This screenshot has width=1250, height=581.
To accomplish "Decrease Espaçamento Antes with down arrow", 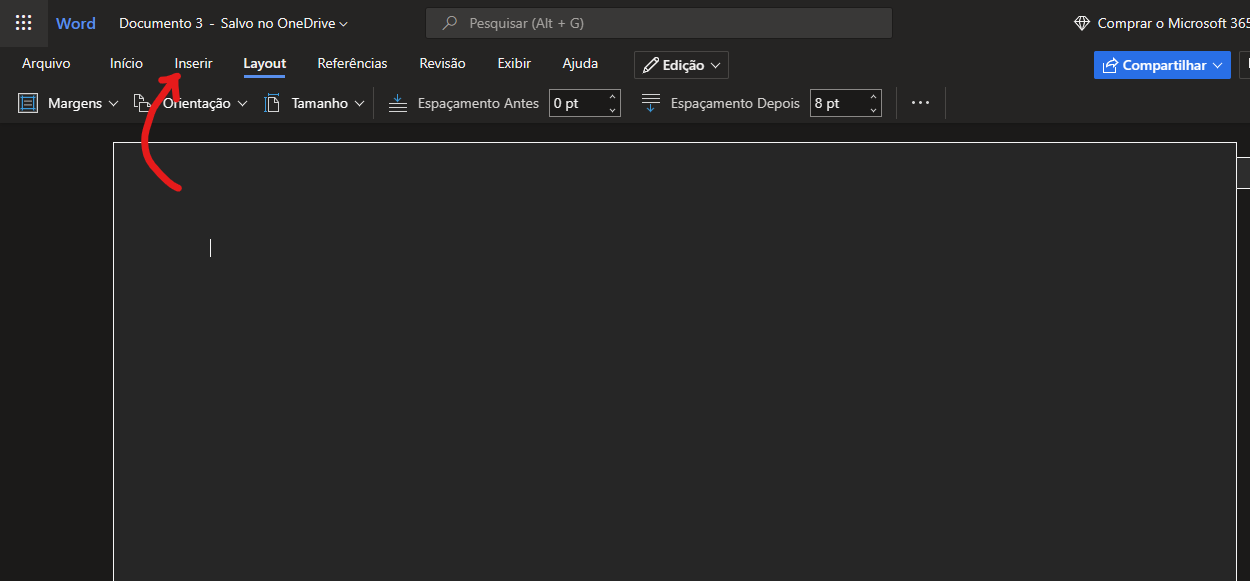I will [x=612, y=109].
